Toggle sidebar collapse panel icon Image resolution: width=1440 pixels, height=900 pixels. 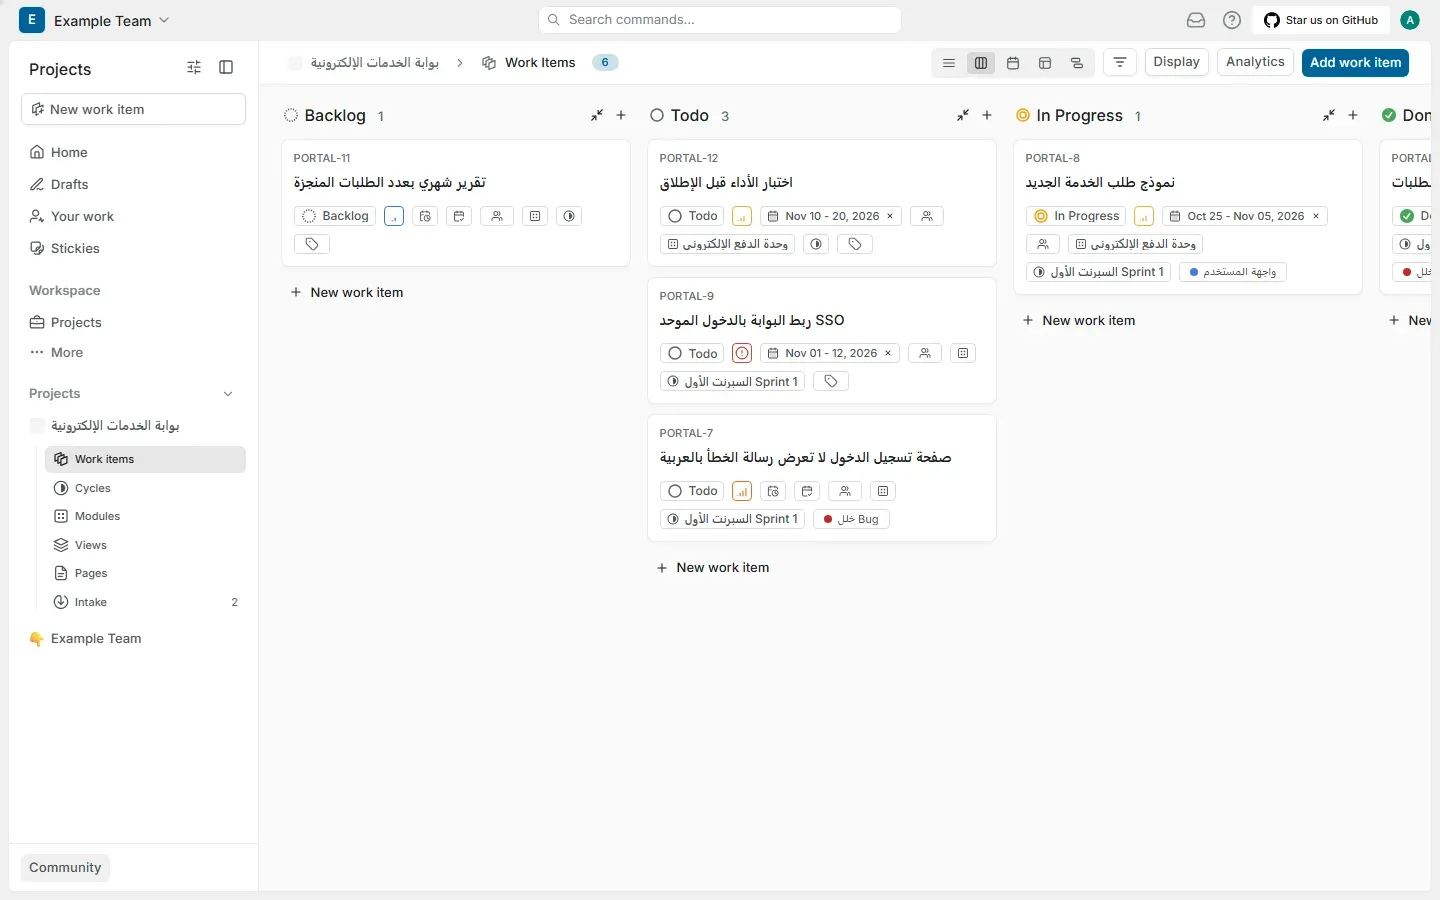click(226, 68)
